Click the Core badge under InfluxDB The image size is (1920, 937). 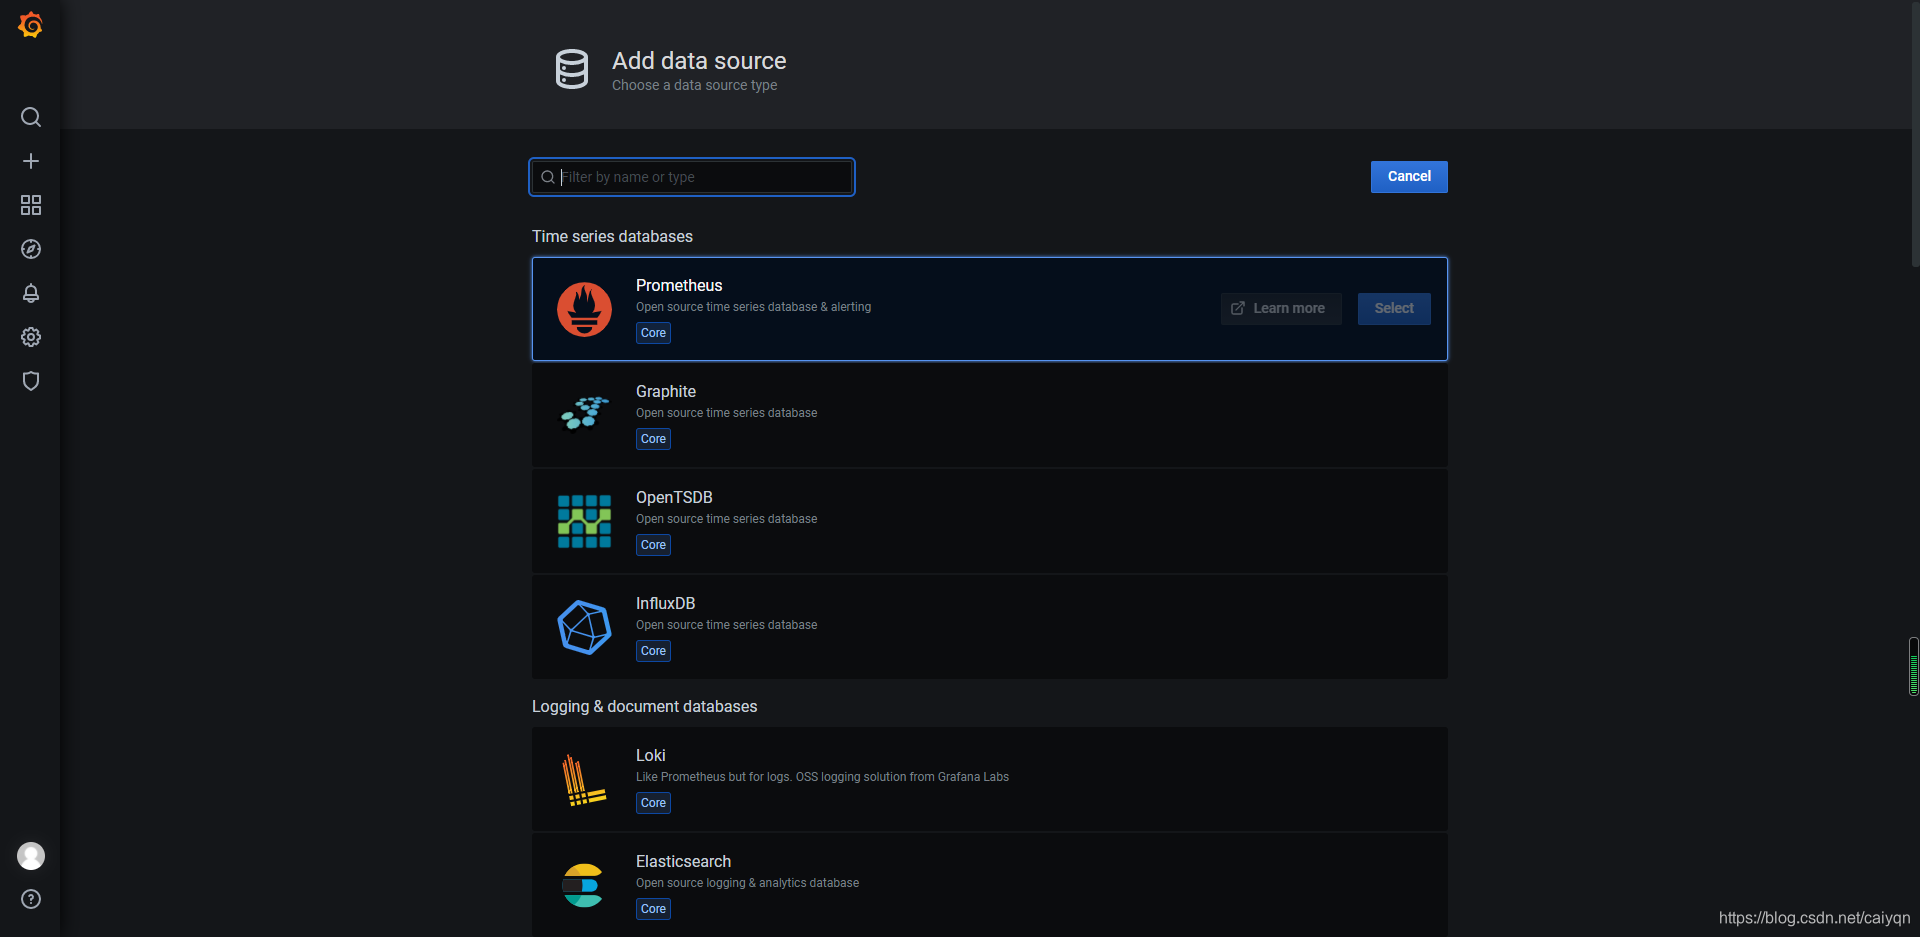(653, 651)
